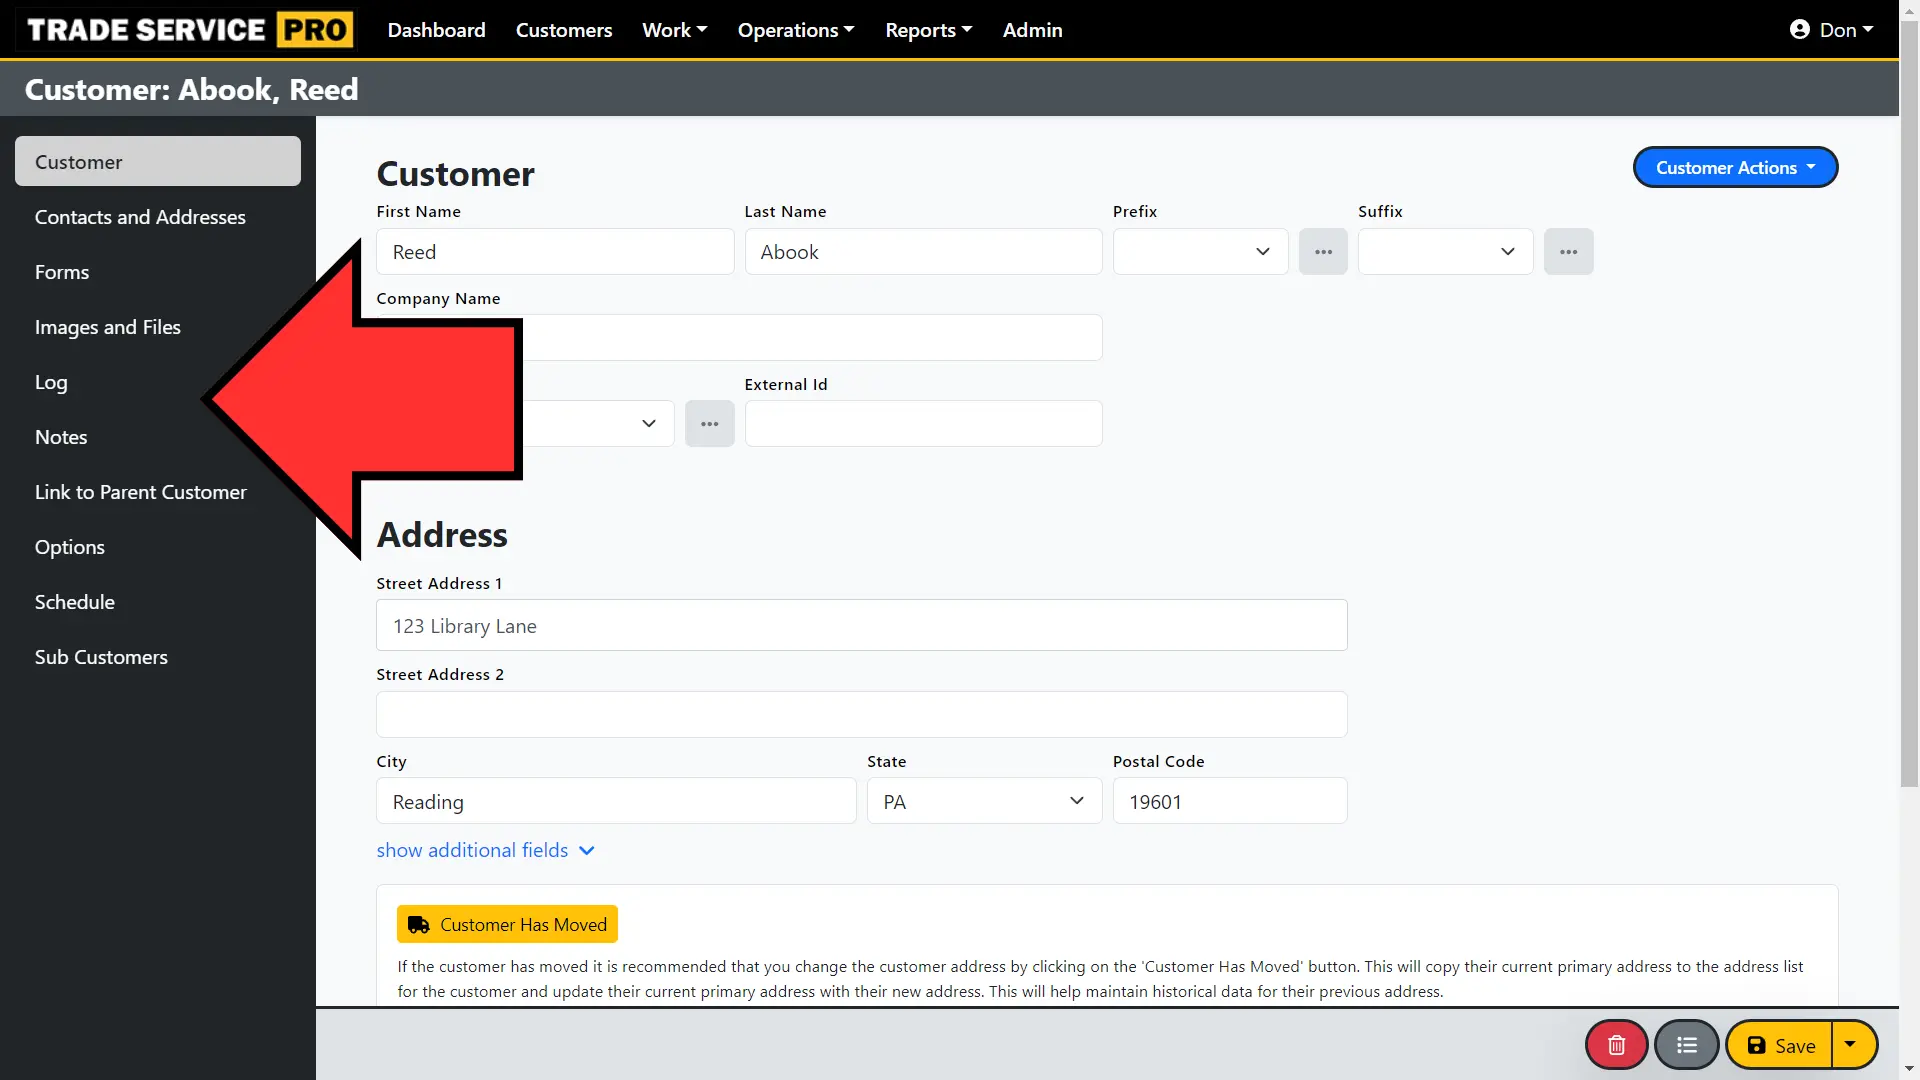Click the save dropdown arrow icon
The height and width of the screenshot is (1080, 1920).
click(1853, 1044)
